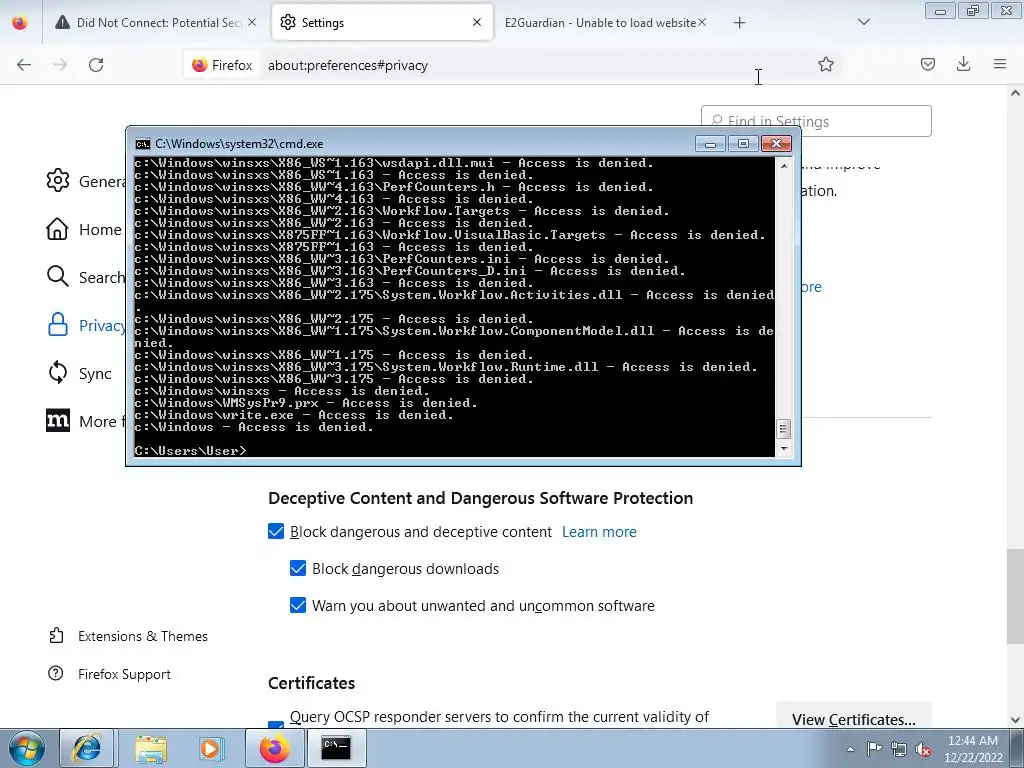Open Firefox Support link
Screen dimensions: 1024x768
[x=109, y=674]
